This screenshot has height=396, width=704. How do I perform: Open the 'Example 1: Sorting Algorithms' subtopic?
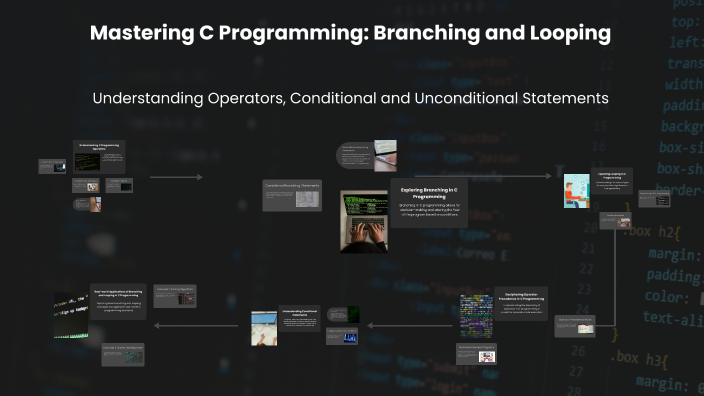[175, 296]
